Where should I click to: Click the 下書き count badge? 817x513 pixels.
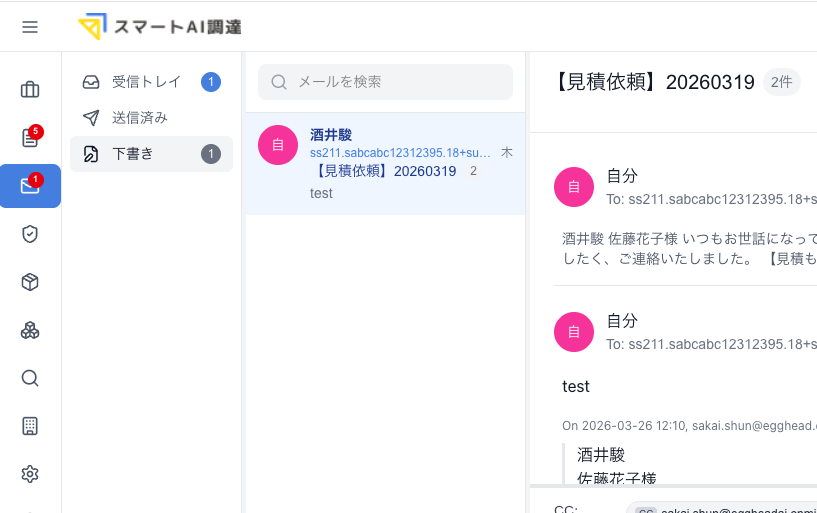coord(211,154)
